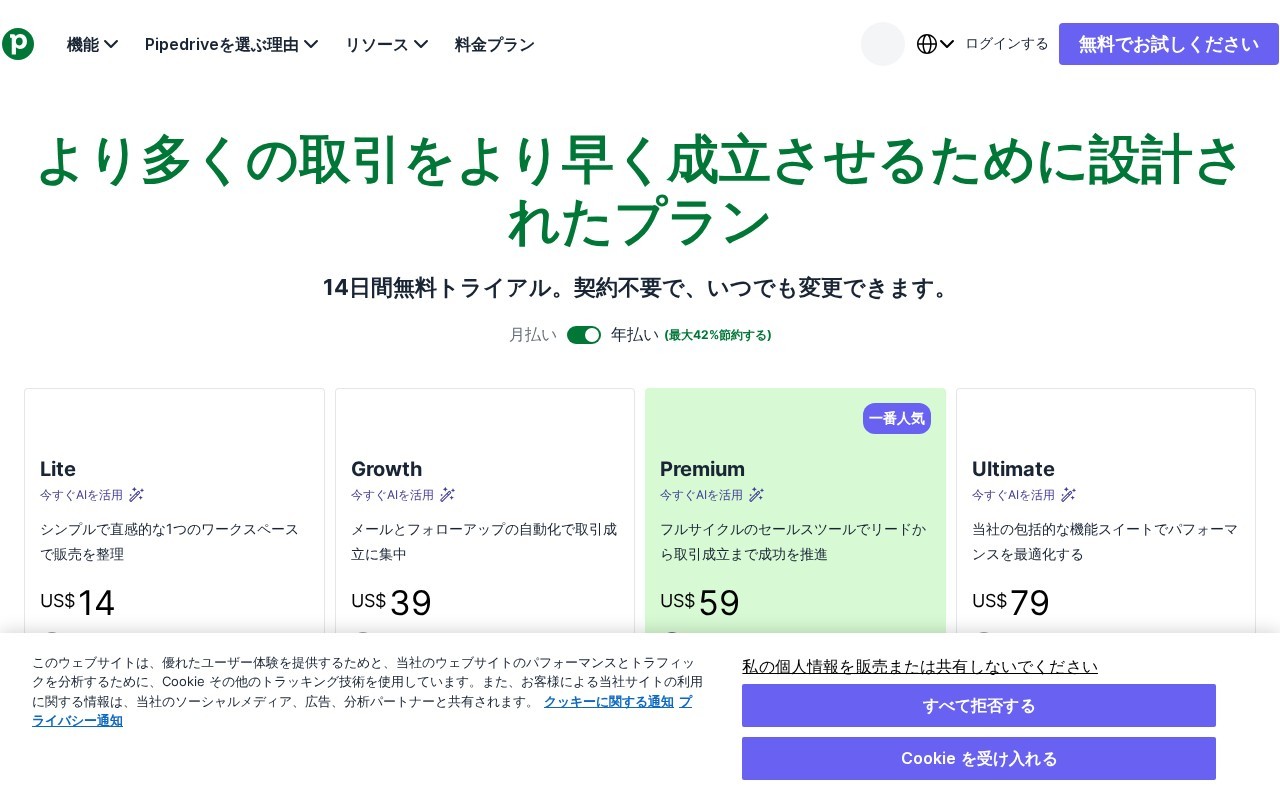
Task: Click the globe language selector icon
Action: click(x=927, y=44)
